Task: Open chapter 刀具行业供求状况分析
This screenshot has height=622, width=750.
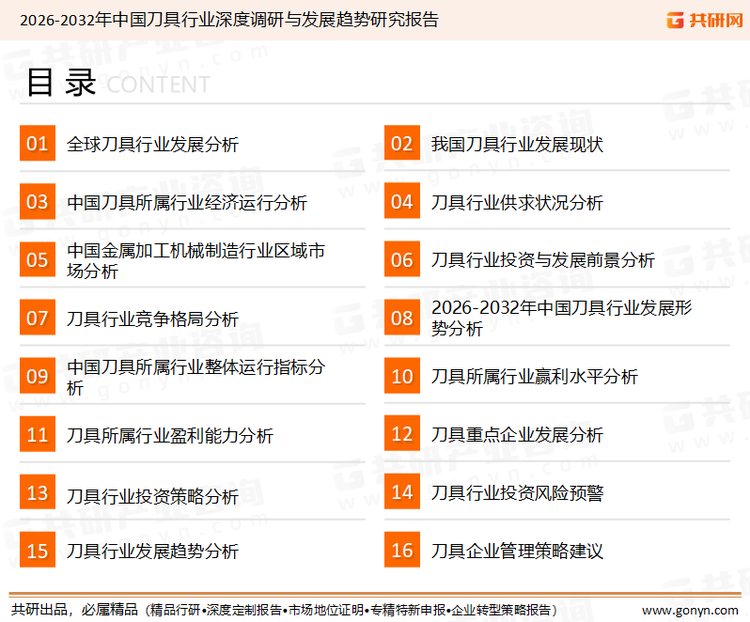Action: tap(517, 202)
